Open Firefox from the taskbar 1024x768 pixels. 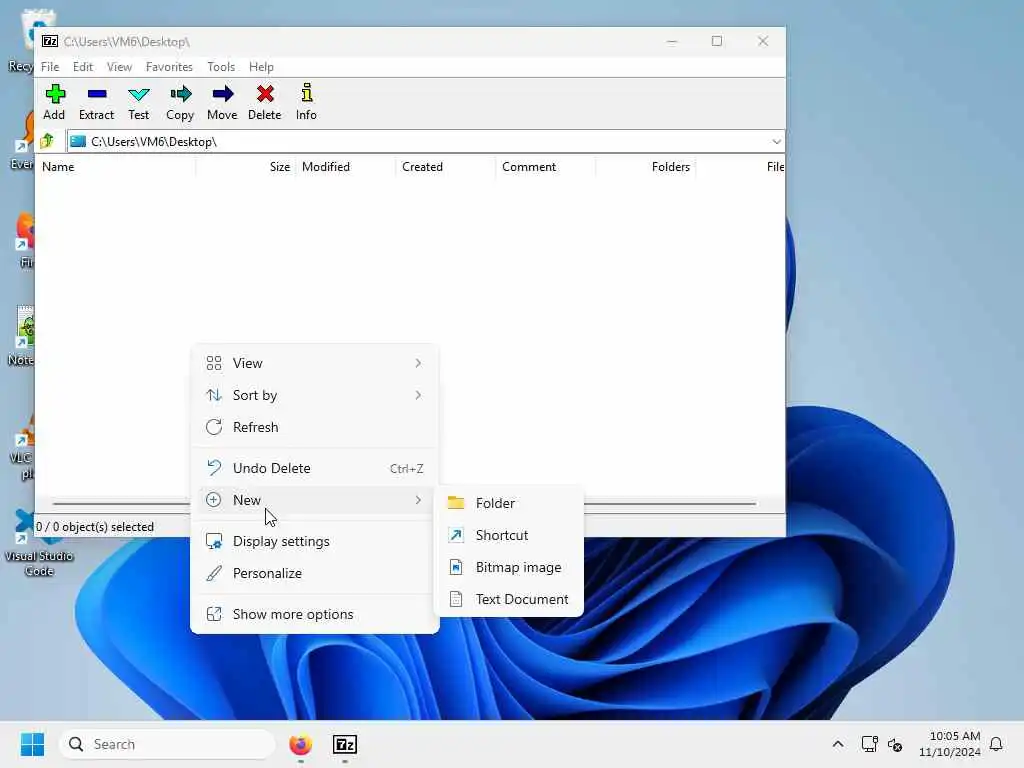[x=300, y=744]
